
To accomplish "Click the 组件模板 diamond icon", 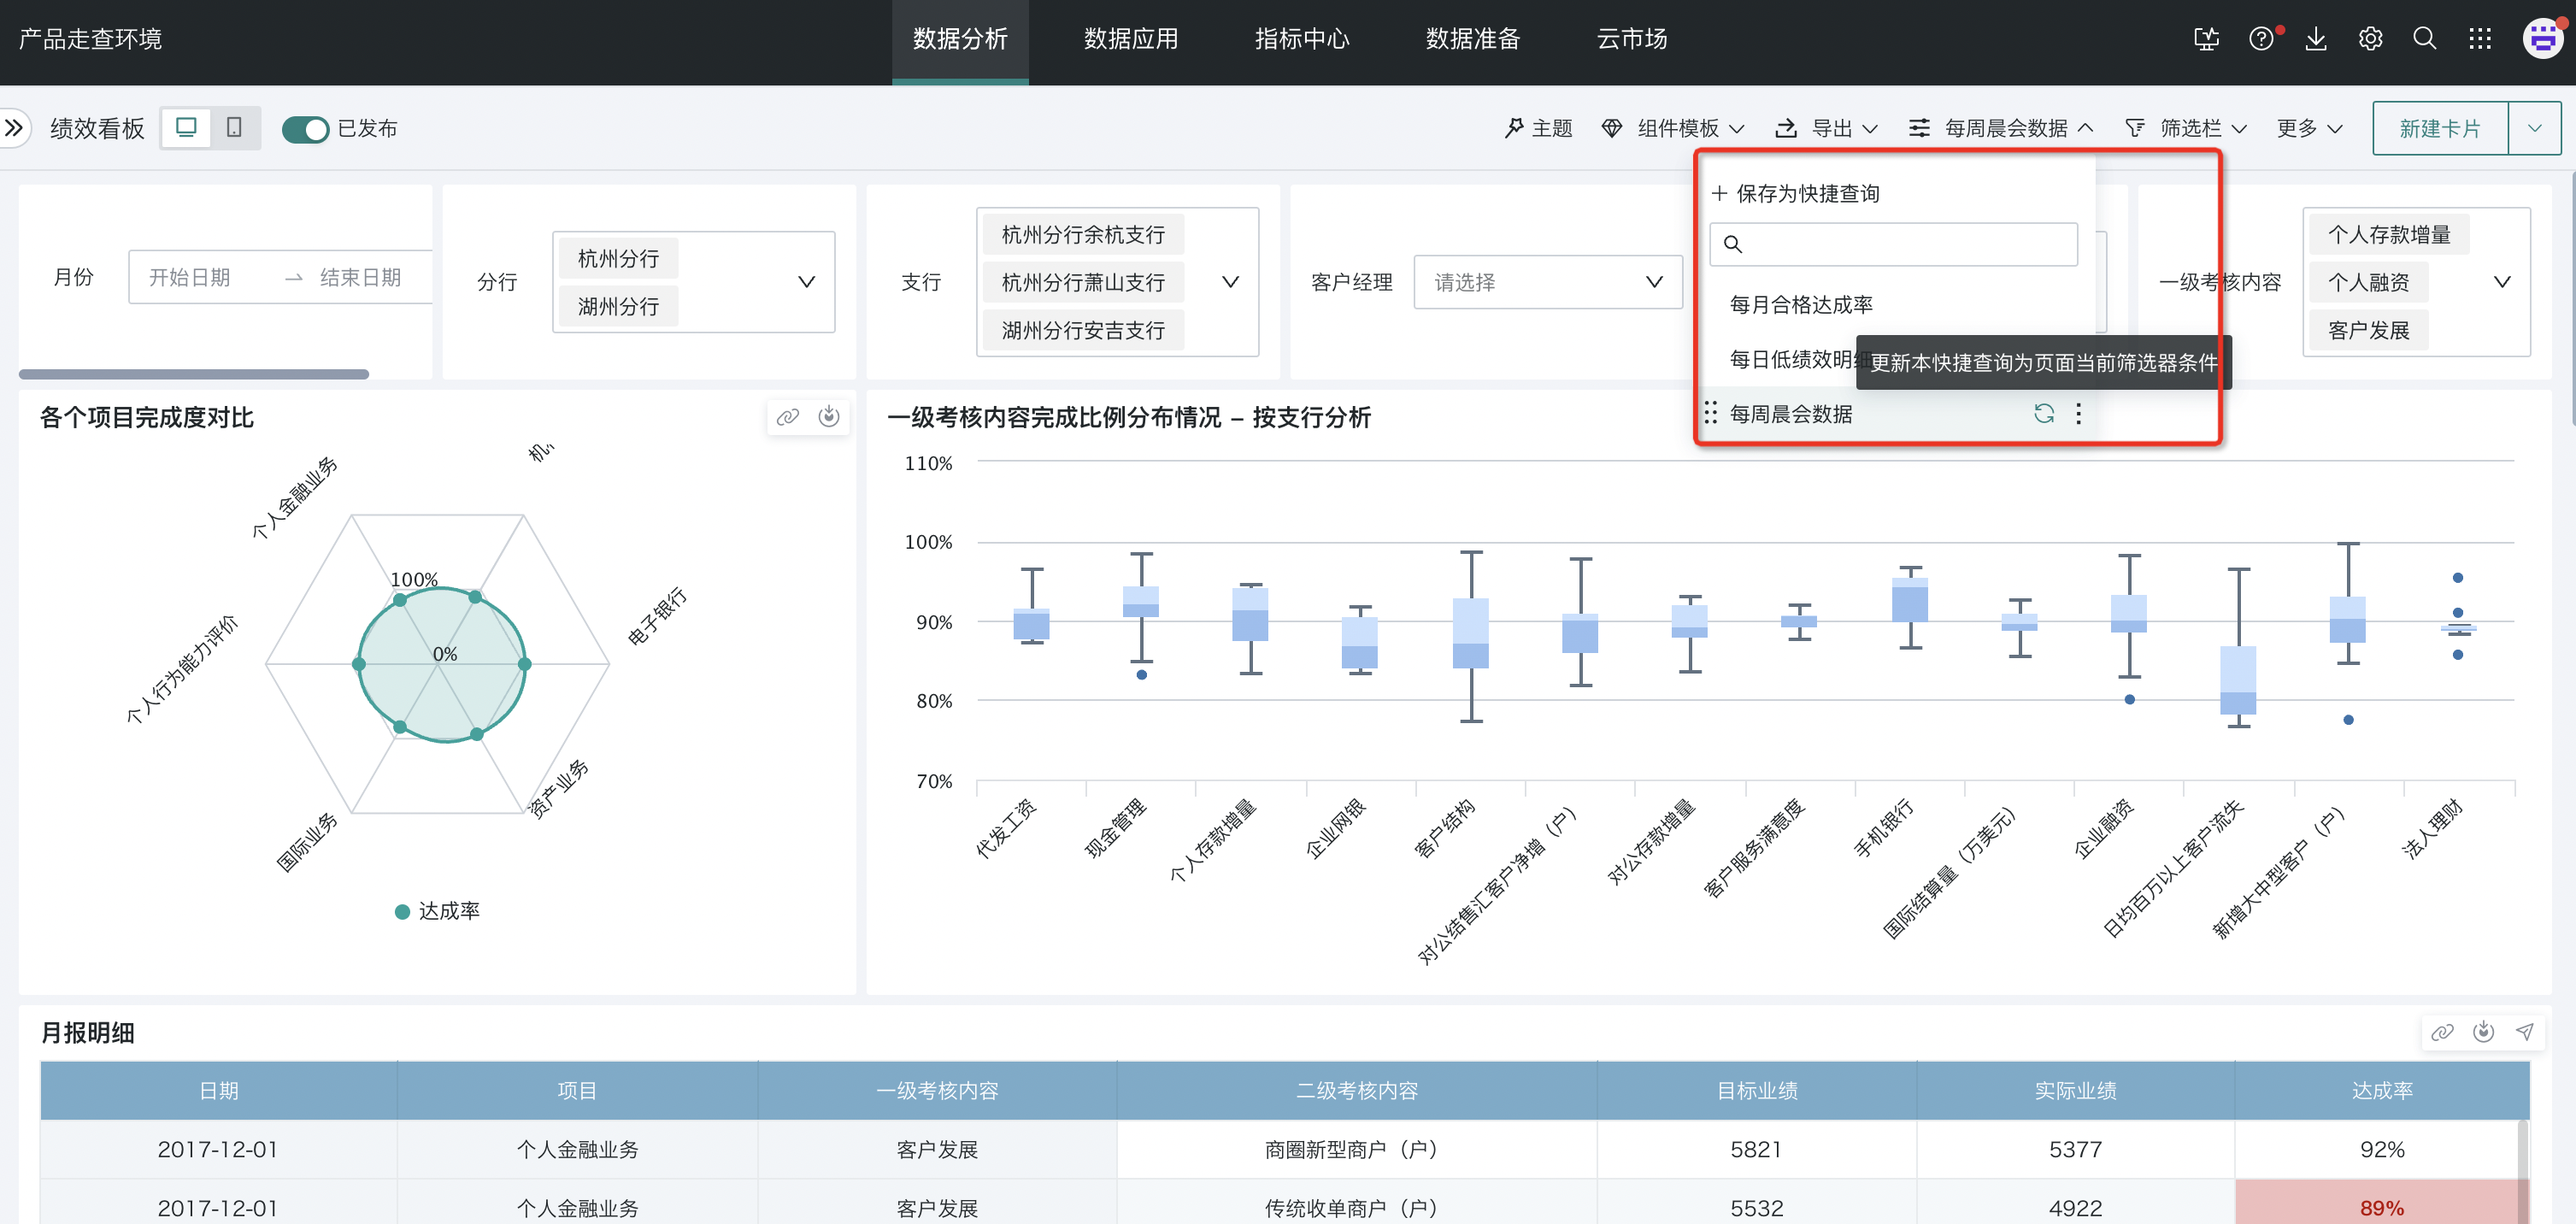I will pyautogui.click(x=1612, y=128).
